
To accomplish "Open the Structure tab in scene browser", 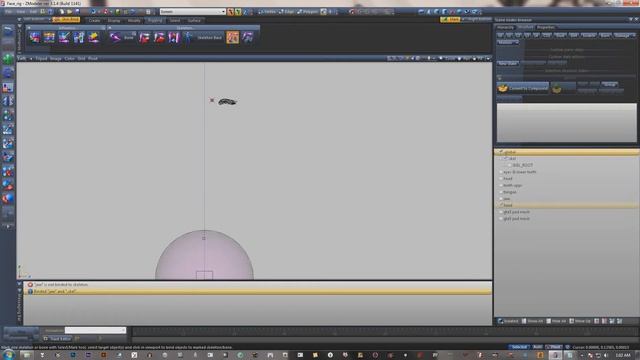I will pos(525,27).
